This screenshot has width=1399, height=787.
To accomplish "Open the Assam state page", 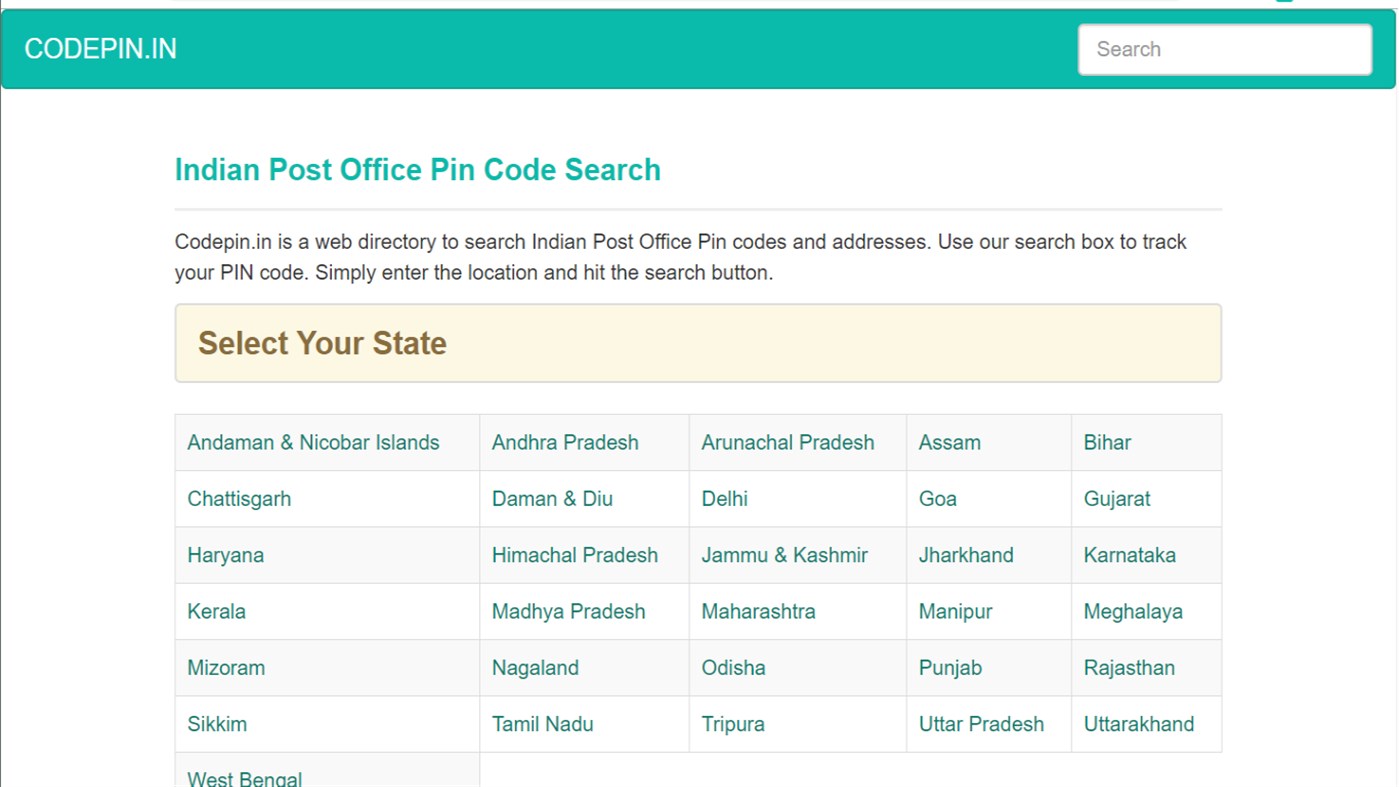I will point(949,442).
